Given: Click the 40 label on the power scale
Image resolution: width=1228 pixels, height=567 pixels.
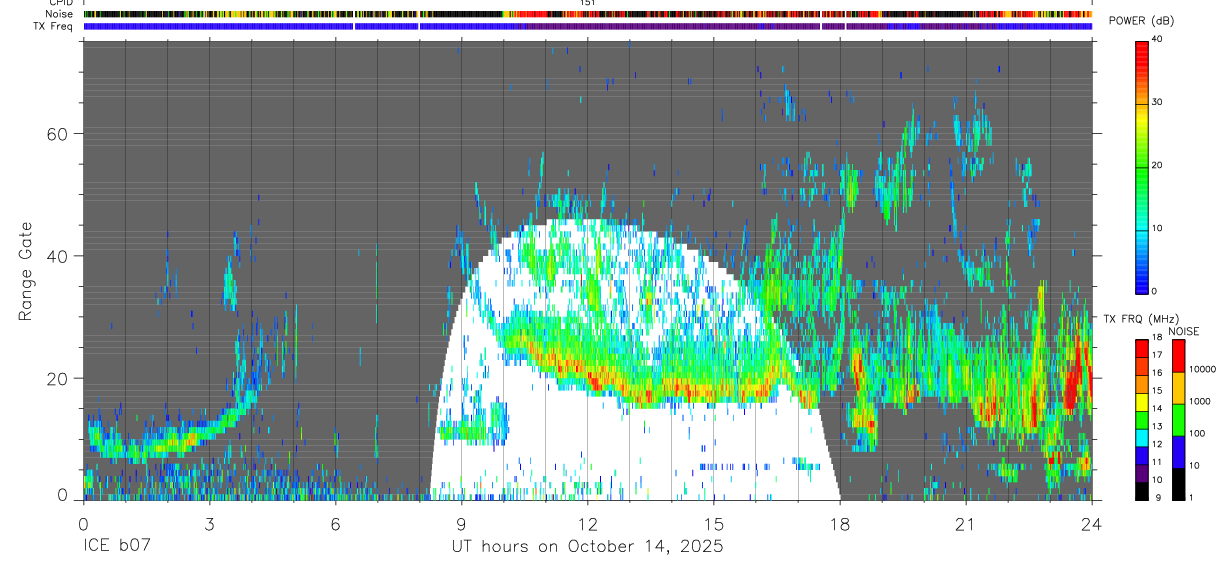Looking at the screenshot, I should pyautogui.click(x=1157, y=39).
